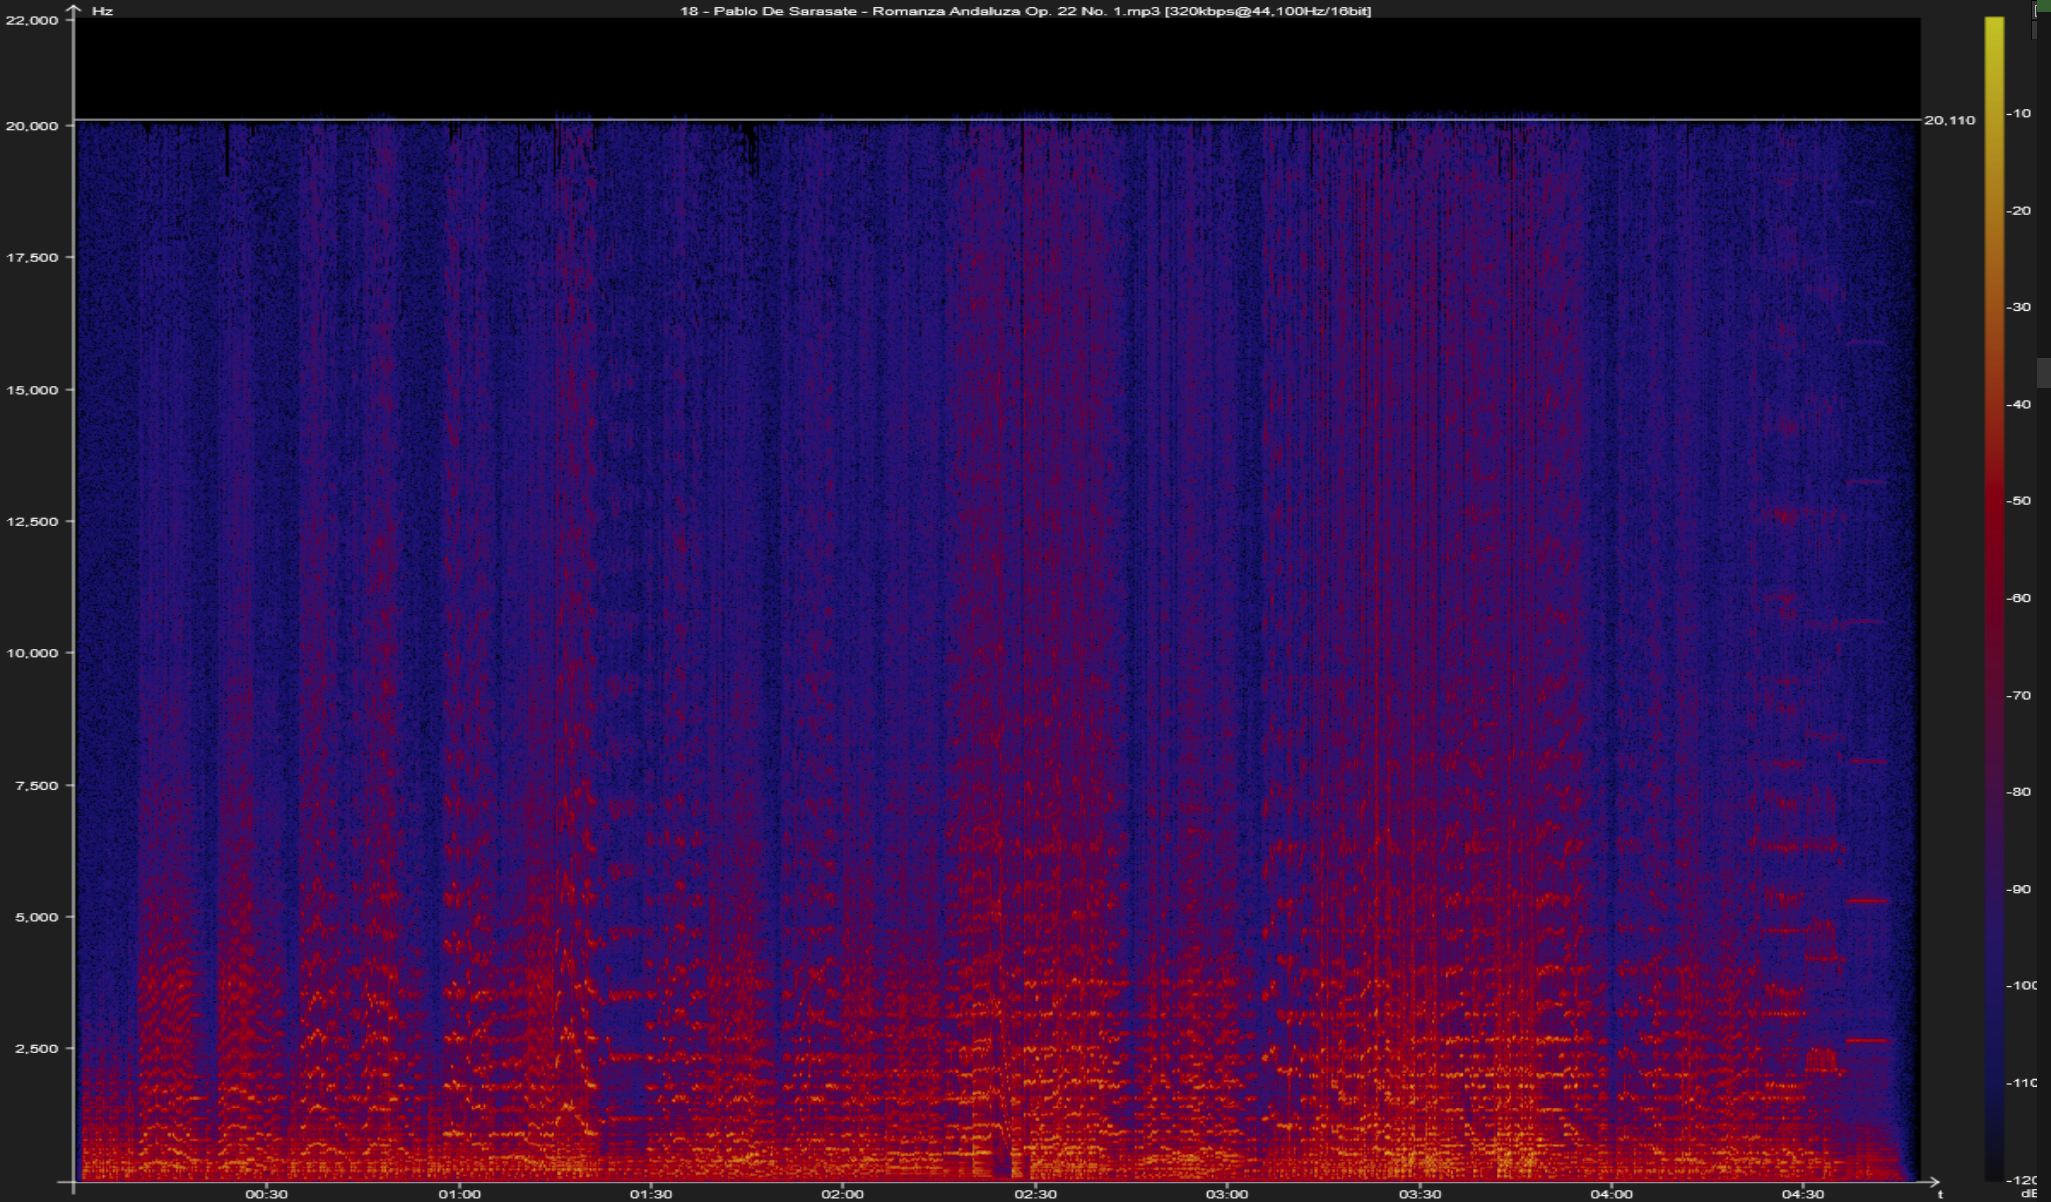The width and height of the screenshot is (2051, 1202).
Task: Click the 04:30 time axis marker
Action: pyautogui.click(x=1803, y=1194)
